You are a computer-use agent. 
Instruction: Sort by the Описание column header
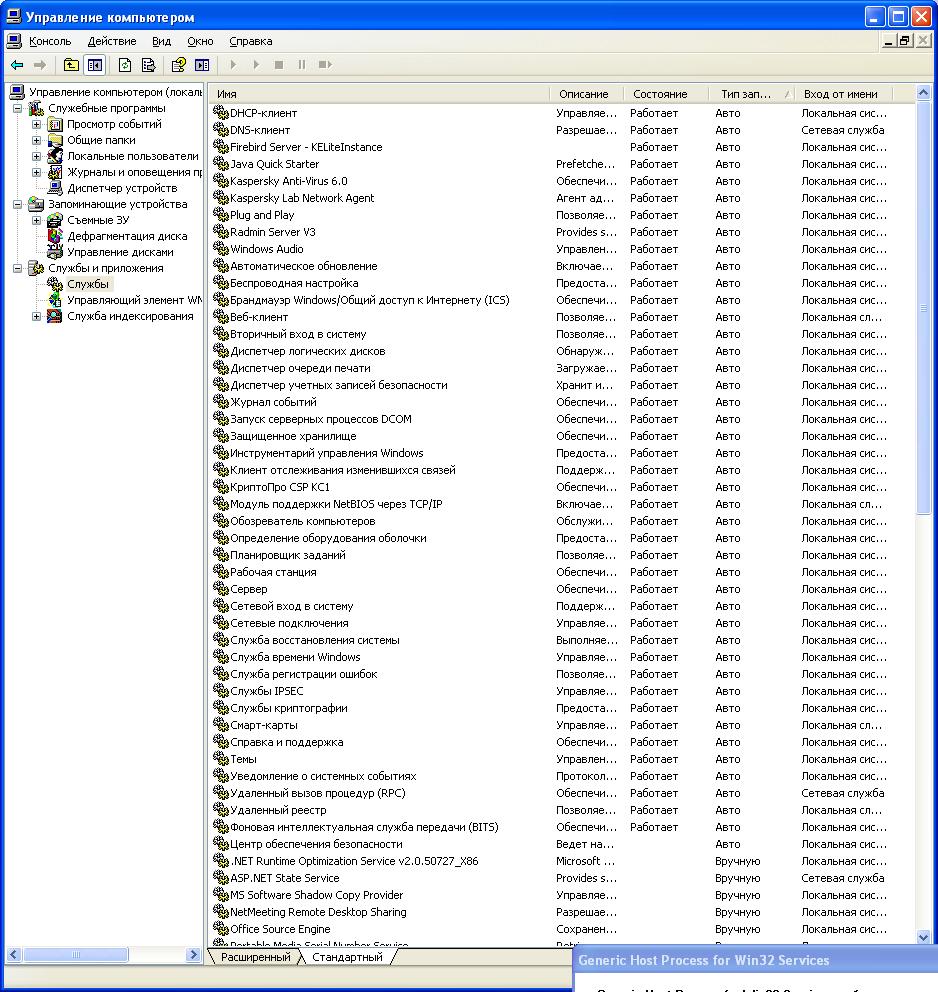click(586, 94)
